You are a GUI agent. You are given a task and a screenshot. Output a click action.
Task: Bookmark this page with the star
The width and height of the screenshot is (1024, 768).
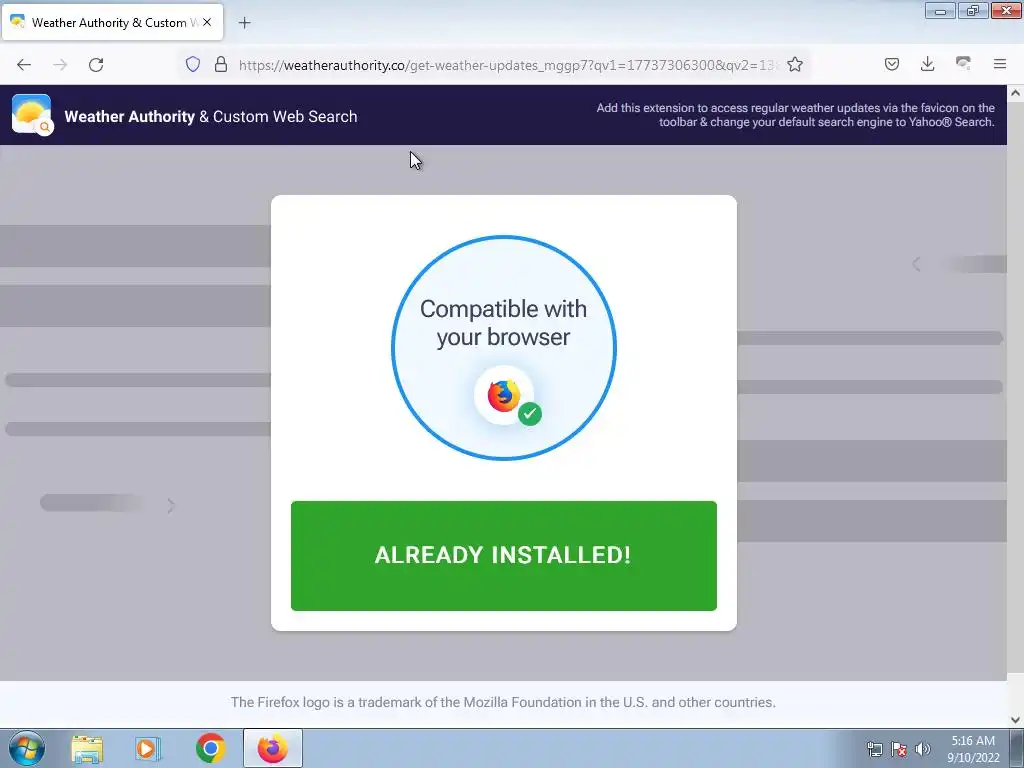pyautogui.click(x=795, y=64)
